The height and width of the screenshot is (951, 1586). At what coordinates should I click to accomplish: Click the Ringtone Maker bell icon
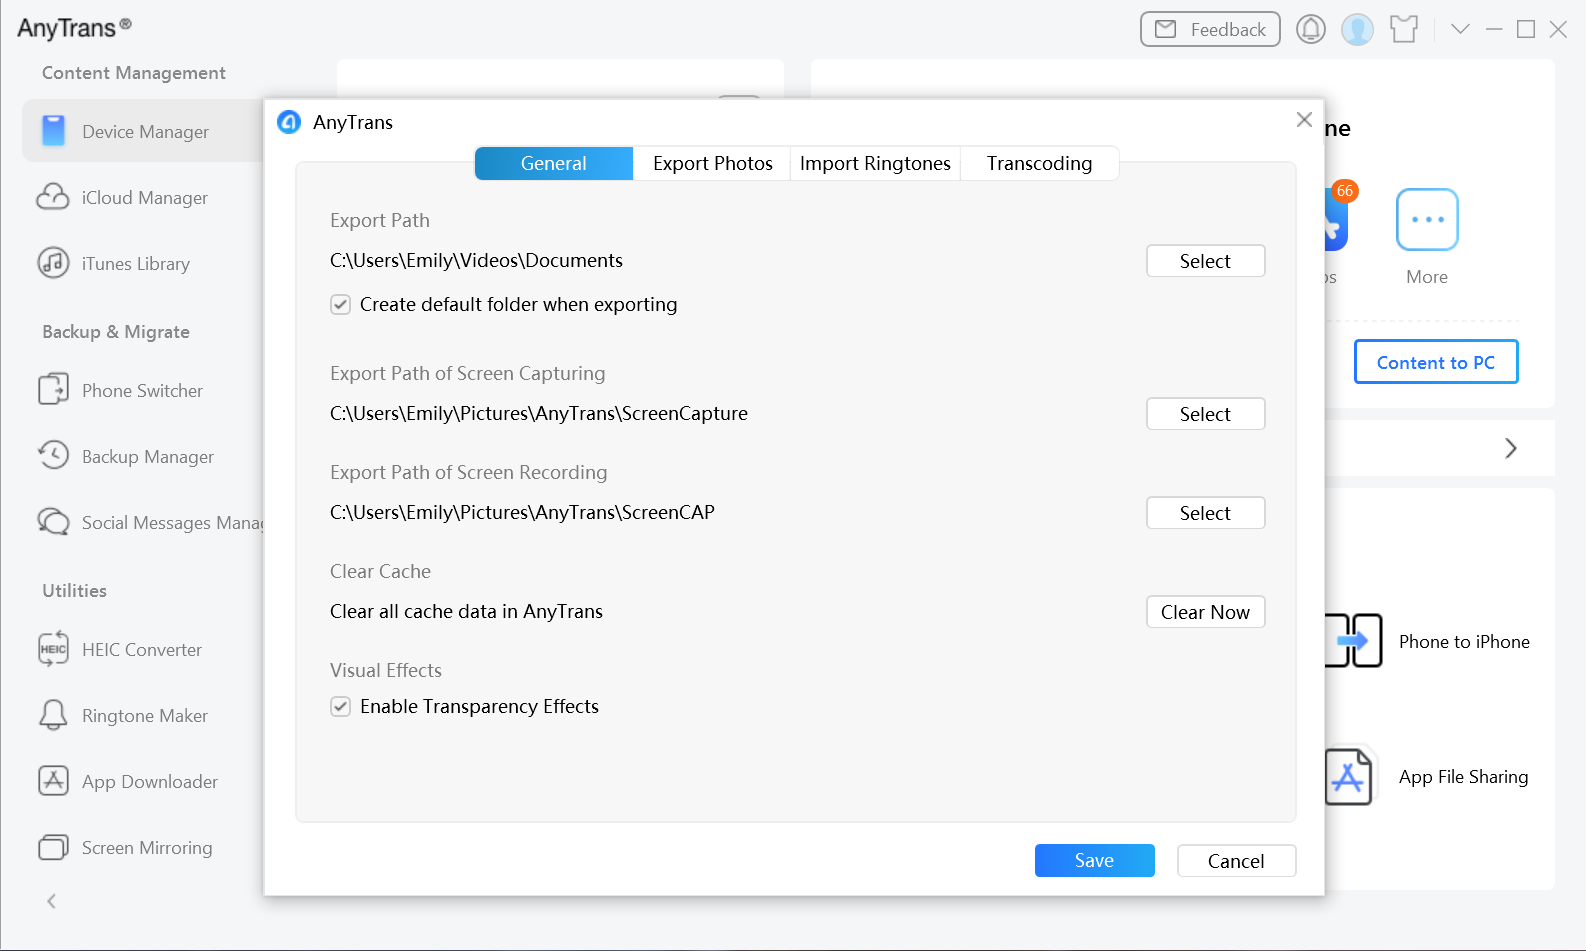tap(53, 715)
